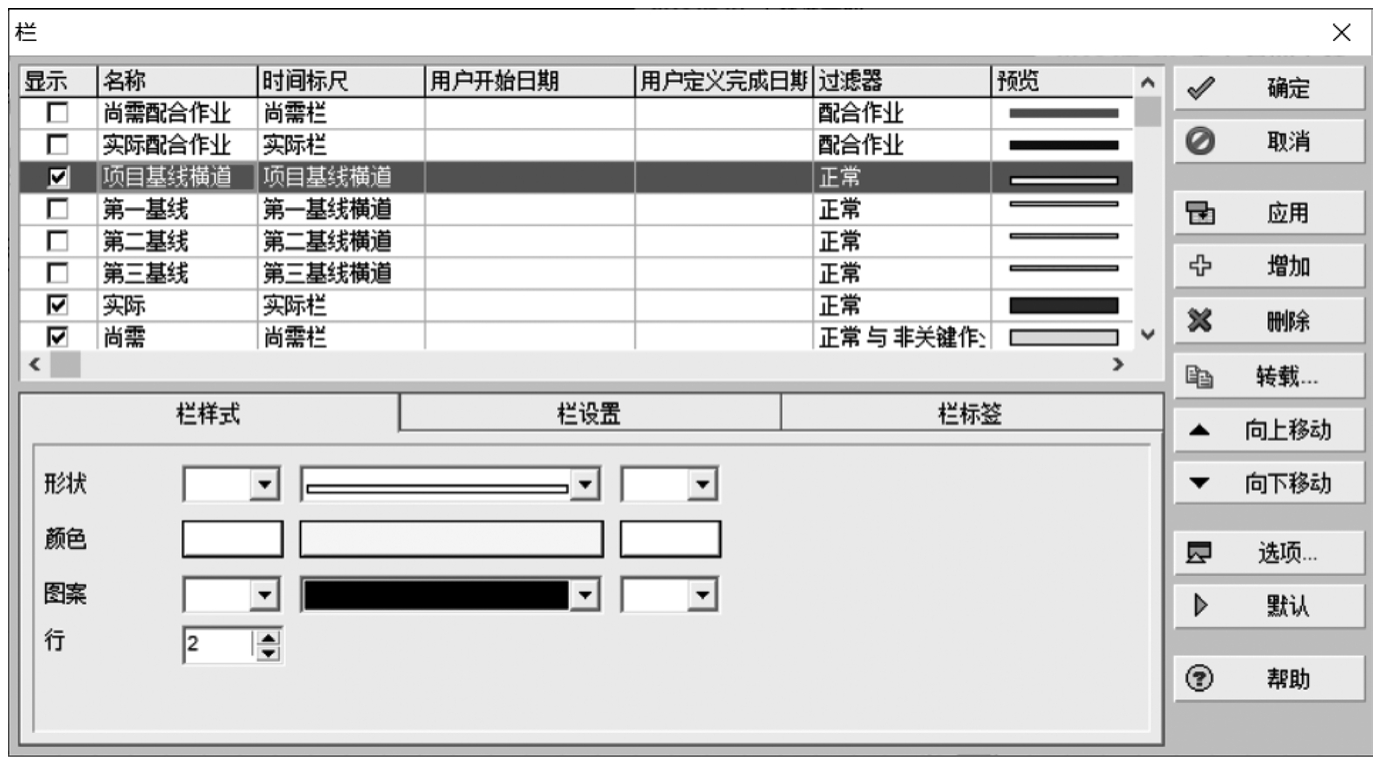This screenshot has width=1377, height=760.
Task: Uncheck the display box for 实际 row
Action: 59,305
